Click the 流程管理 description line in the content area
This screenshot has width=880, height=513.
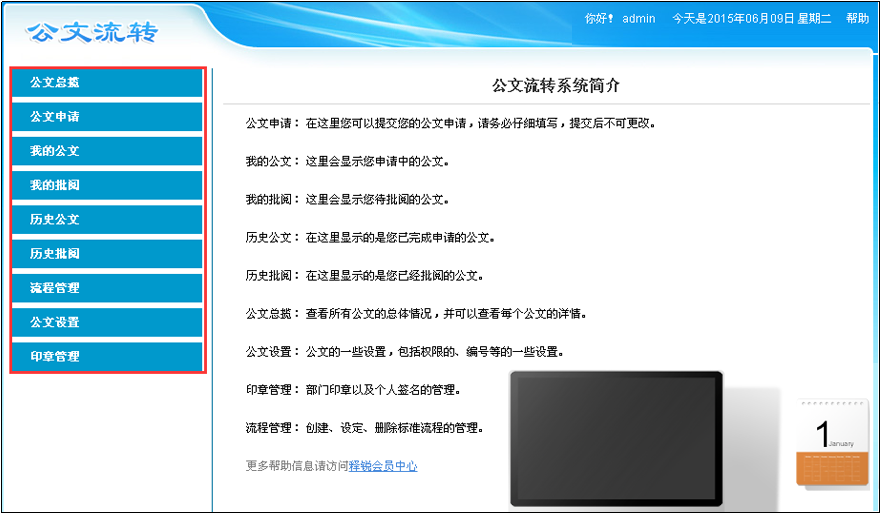tap(365, 428)
